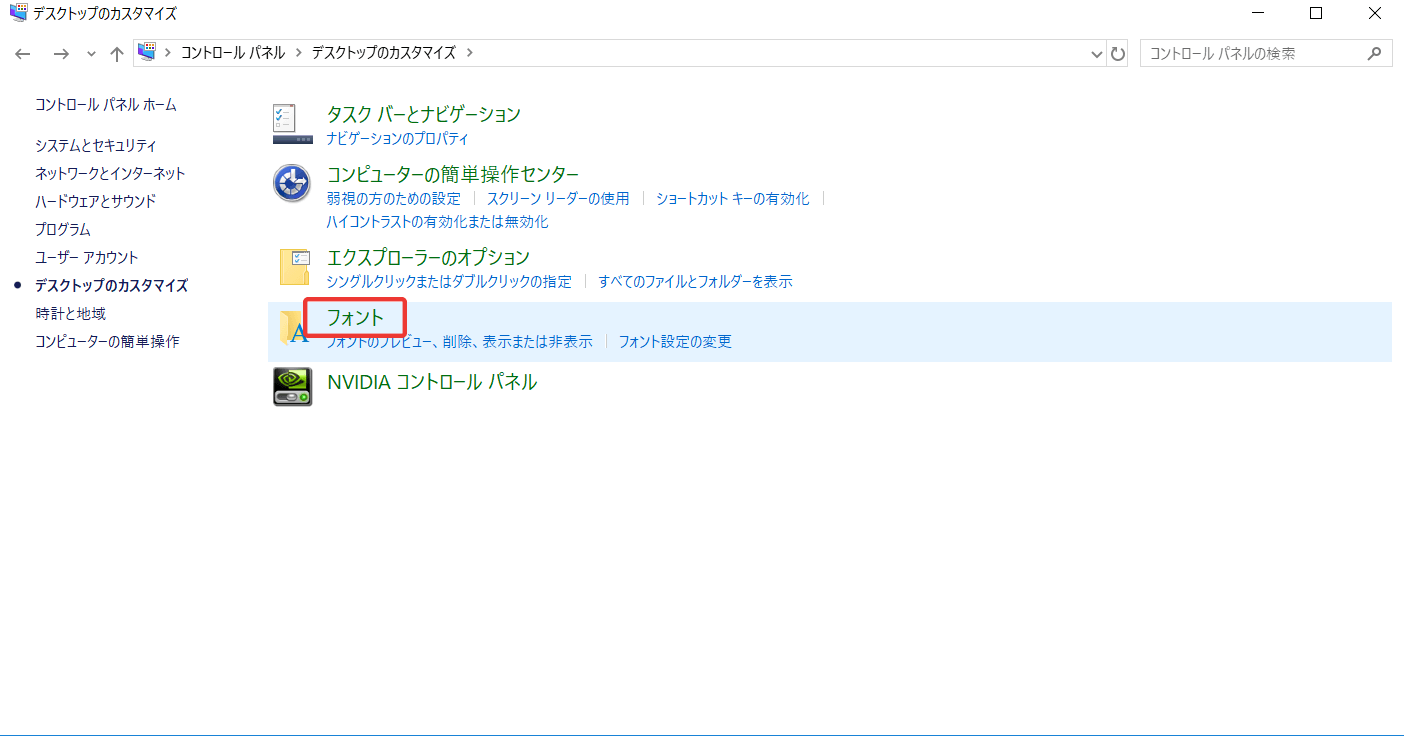Click the refresh button beside address bar
The width and height of the screenshot is (1404, 736).
[1118, 54]
